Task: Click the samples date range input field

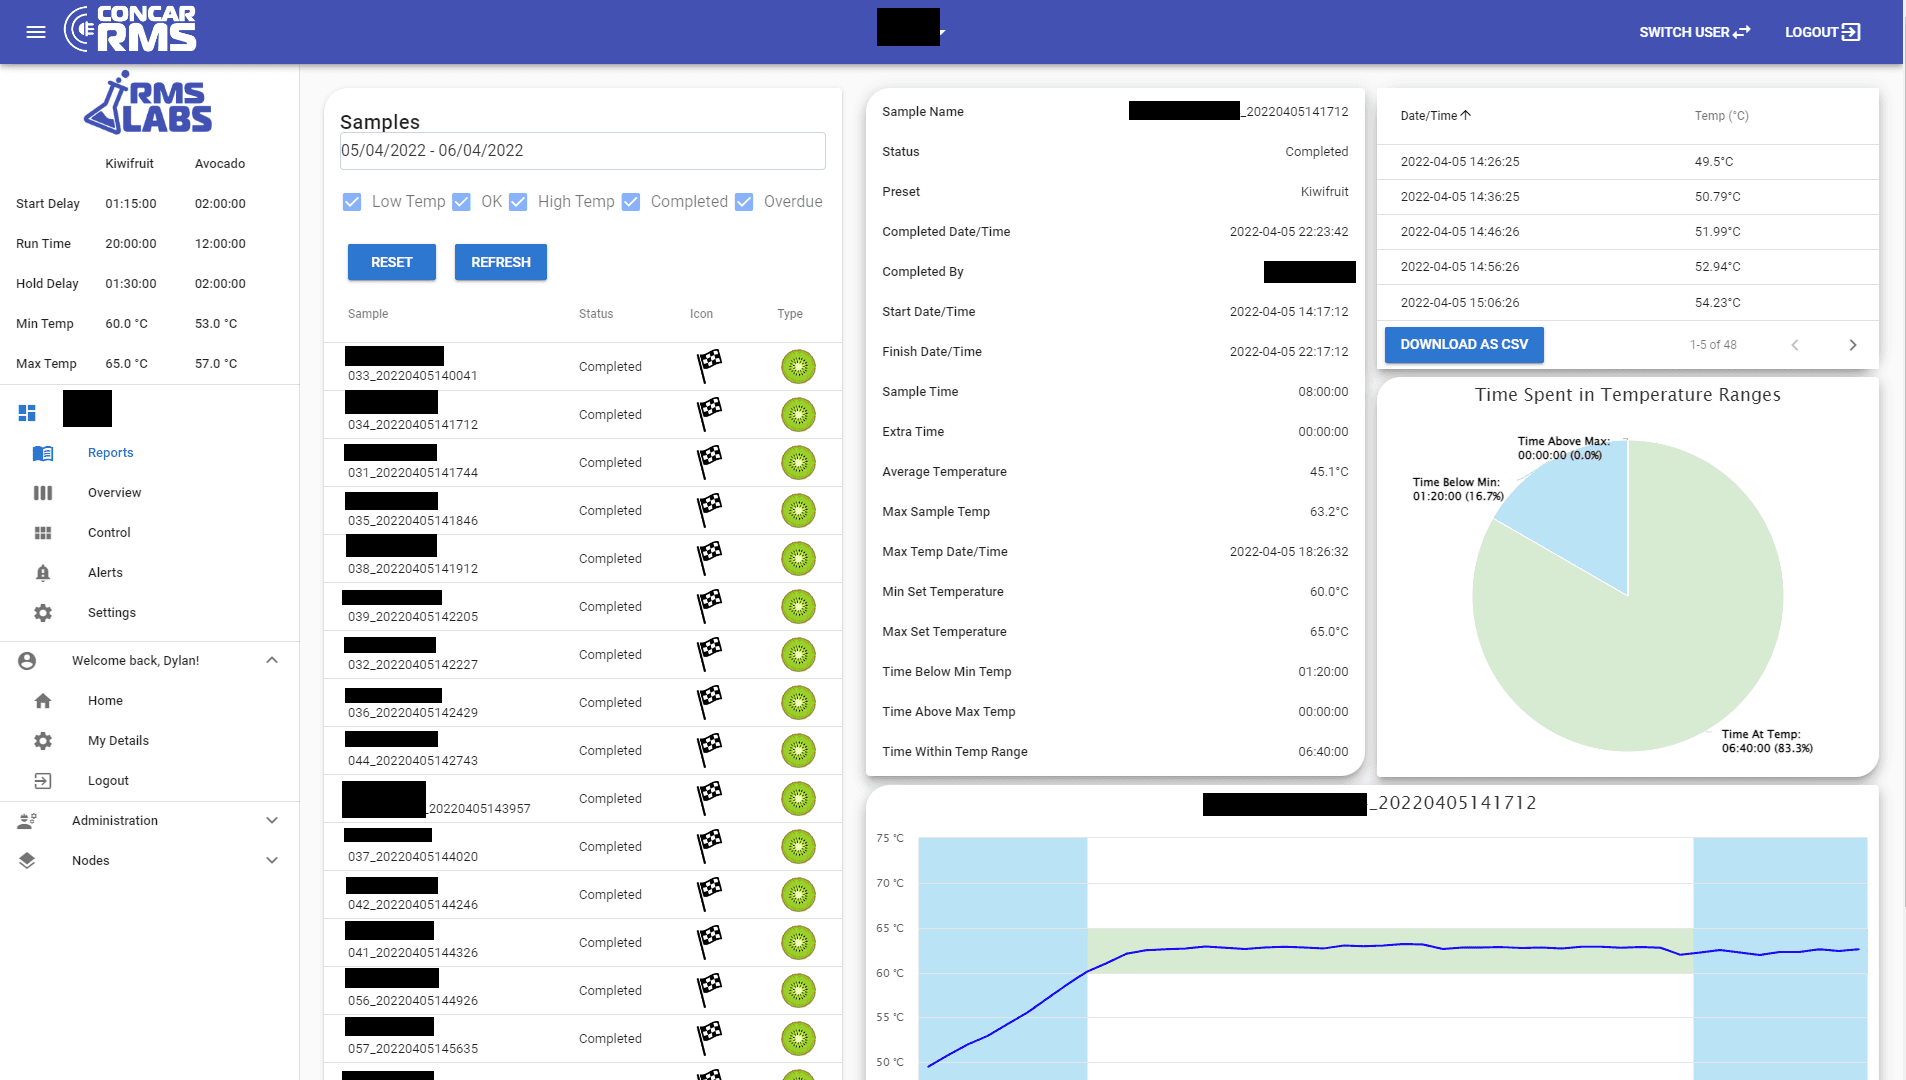Action: tap(582, 151)
